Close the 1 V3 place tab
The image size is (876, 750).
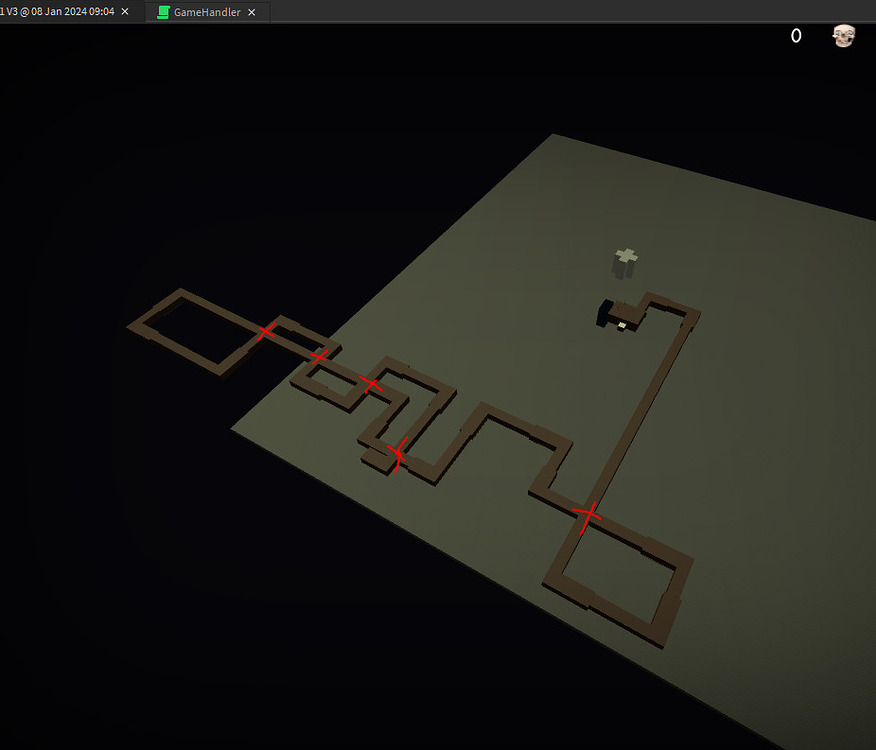(x=124, y=12)
